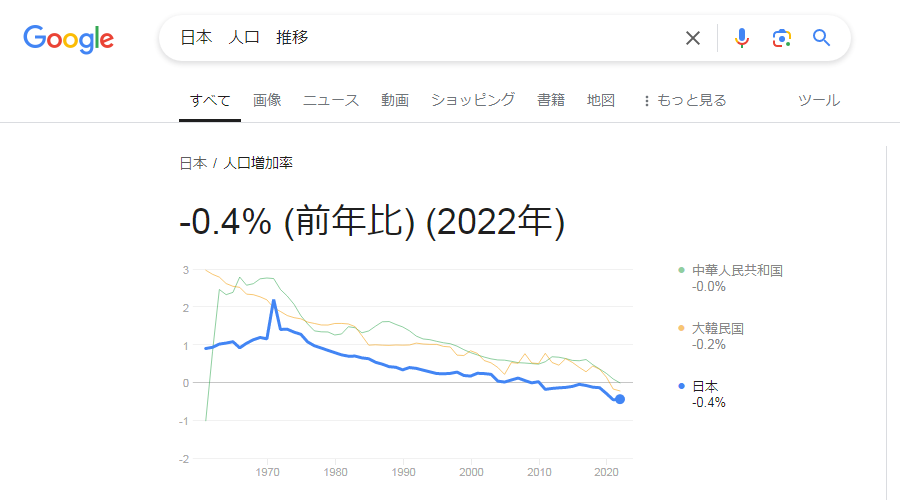Open the 動画 results tab

click(x=395, y=100)
